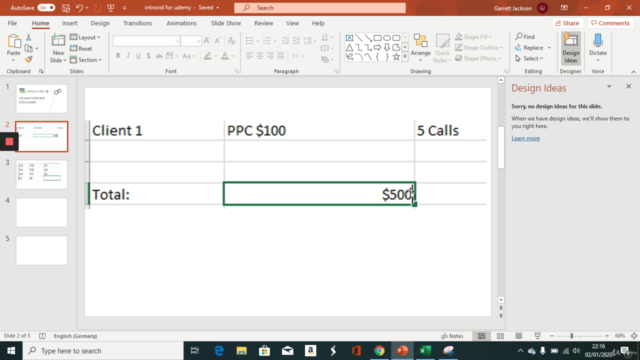Switch to the Insert tab

[70, 23]
